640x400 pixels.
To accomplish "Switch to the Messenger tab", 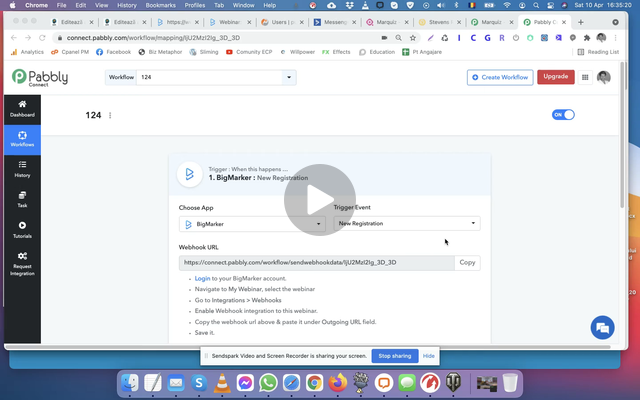I will (334, 22).
